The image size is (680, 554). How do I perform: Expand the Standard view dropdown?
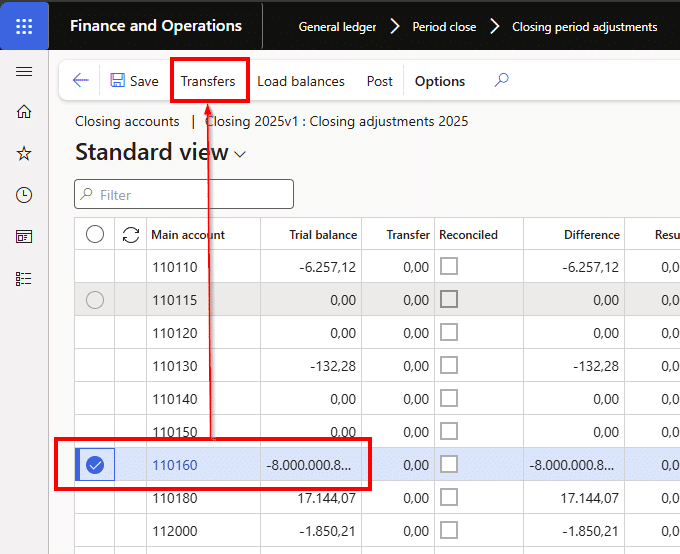pos(240,154)
